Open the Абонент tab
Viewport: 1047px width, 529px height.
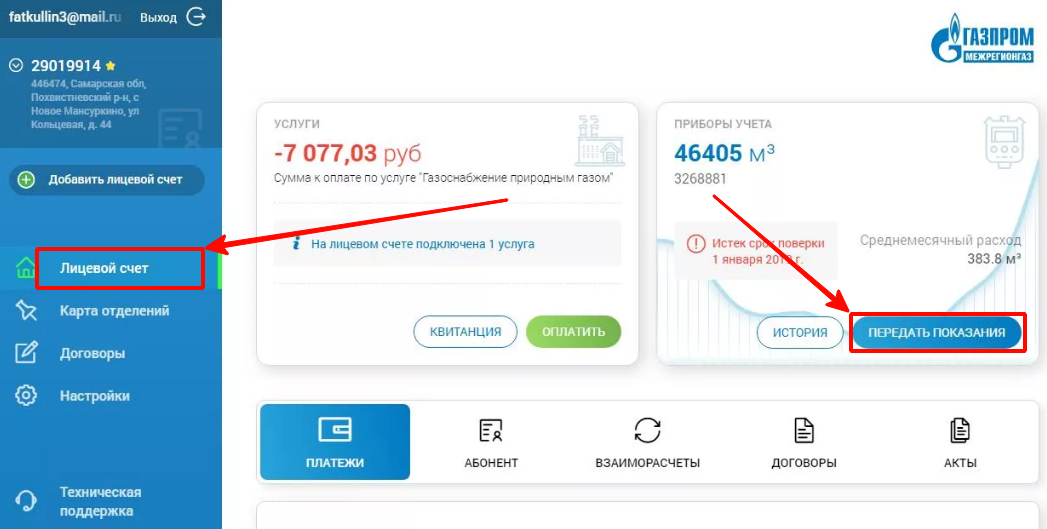491,442
